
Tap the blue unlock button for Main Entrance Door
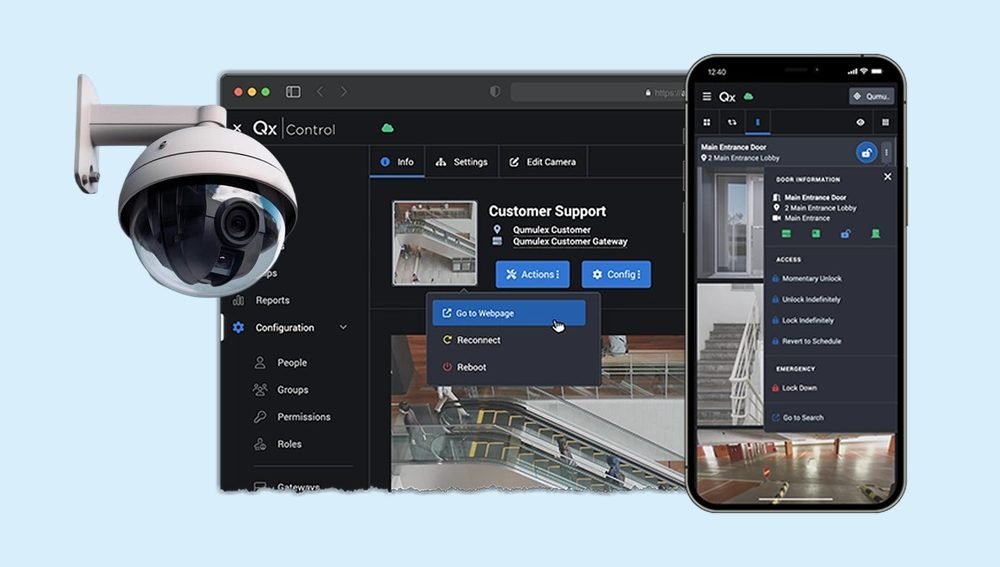click(x=866, y=153)
